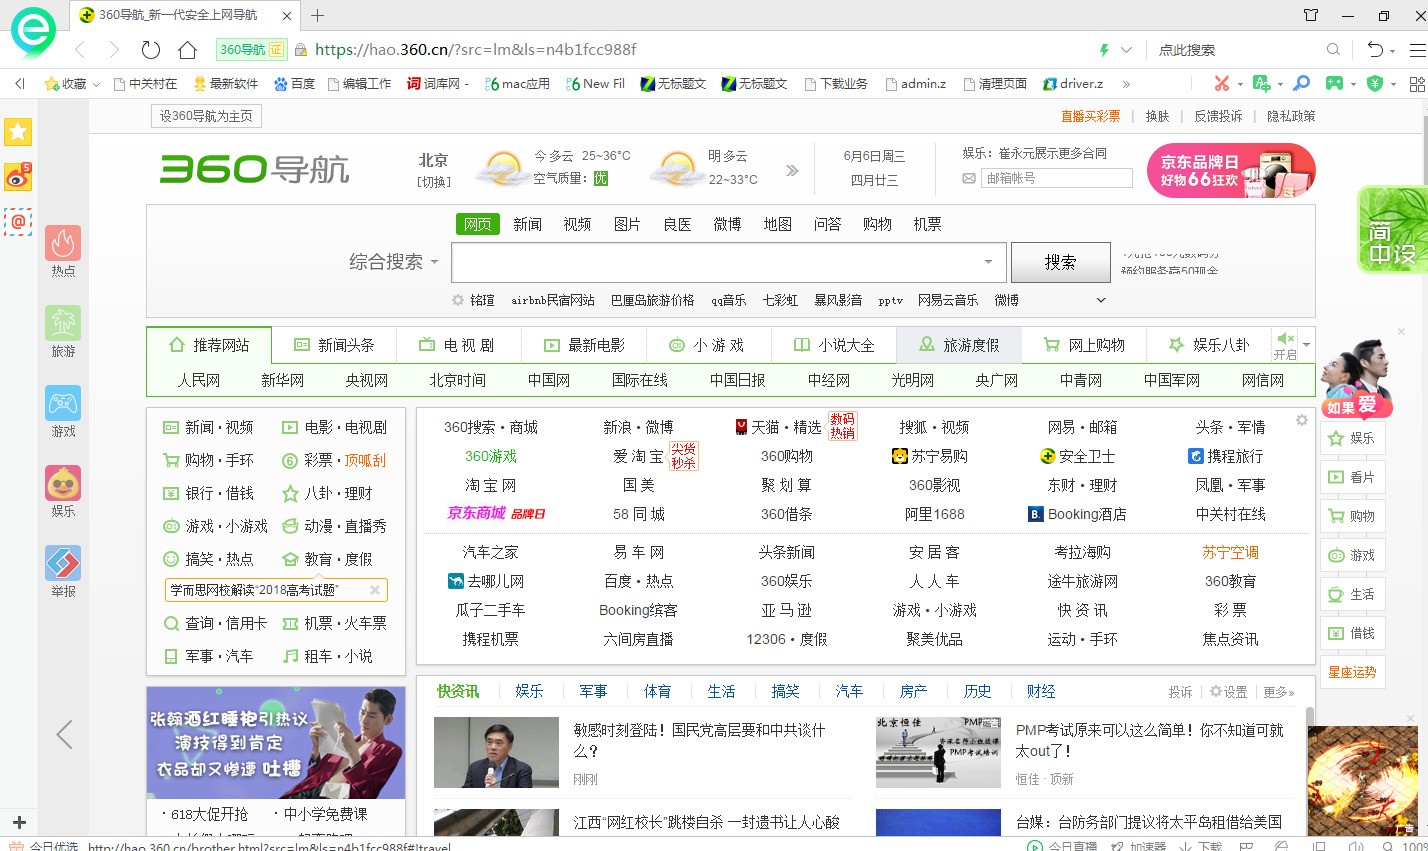Click the page refresh icon in the toolbar
Viewport: 1428px width, 851px height.
(x=151, y=49)
